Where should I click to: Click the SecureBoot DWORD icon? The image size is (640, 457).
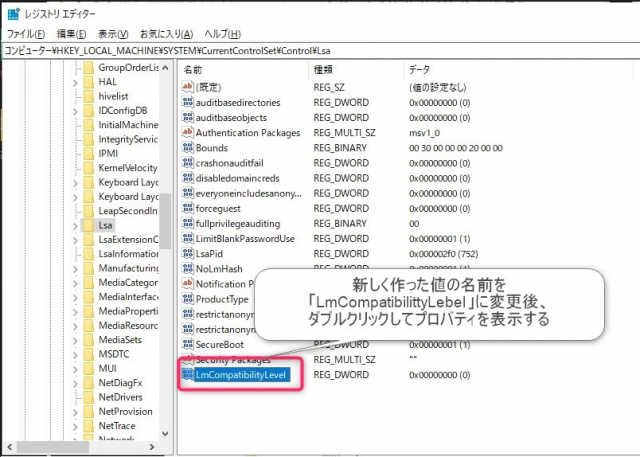187,344
